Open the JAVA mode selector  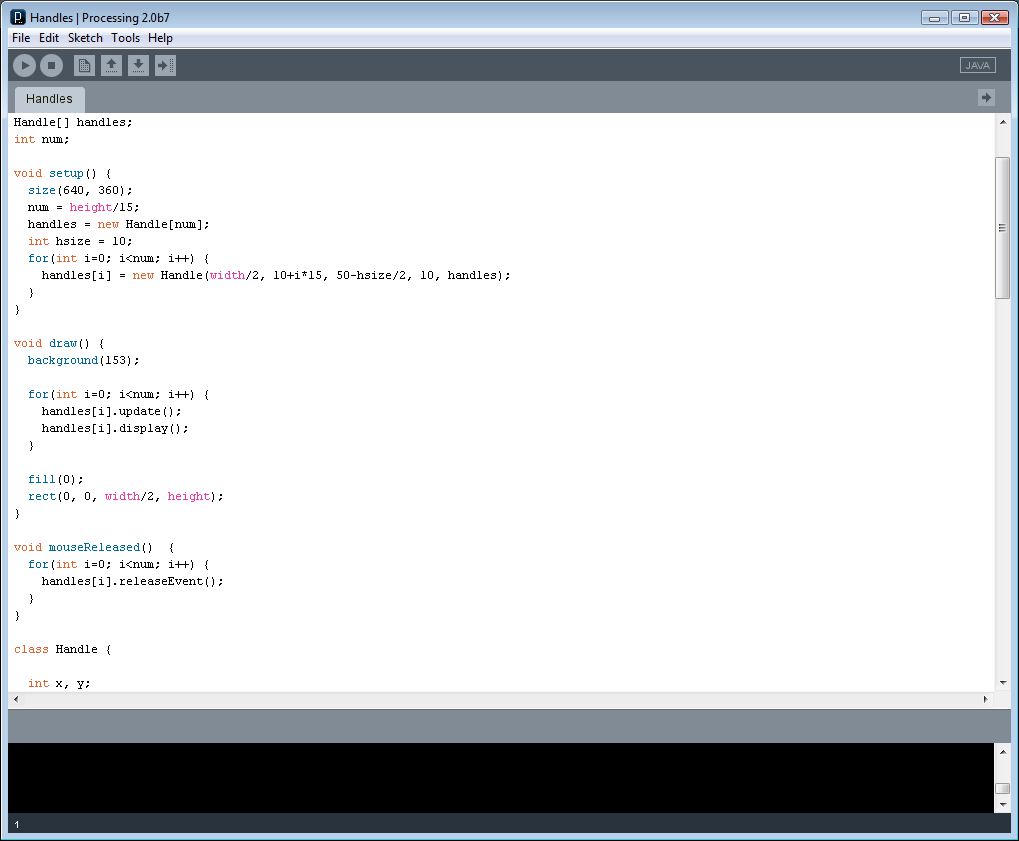(977, 65)
